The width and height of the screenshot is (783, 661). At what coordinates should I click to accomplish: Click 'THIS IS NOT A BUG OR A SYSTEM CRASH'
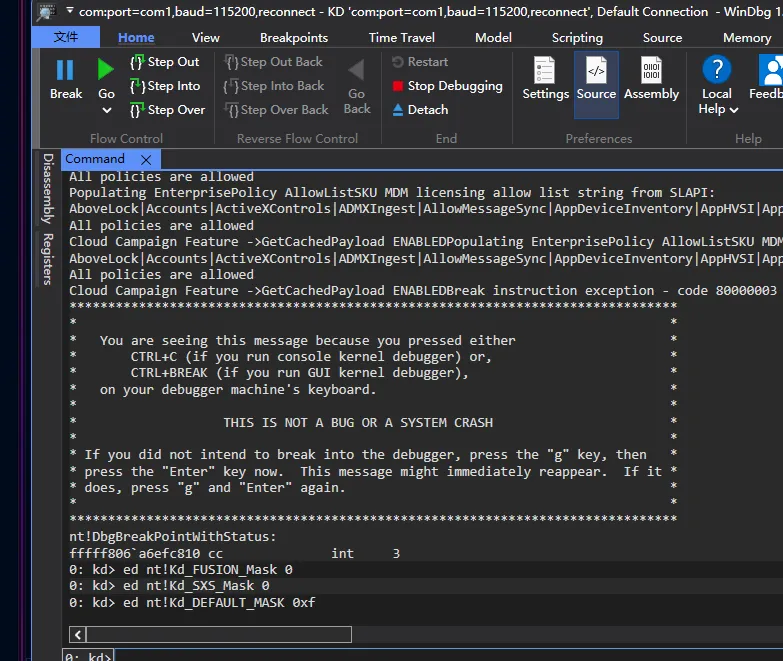[358, 423]
